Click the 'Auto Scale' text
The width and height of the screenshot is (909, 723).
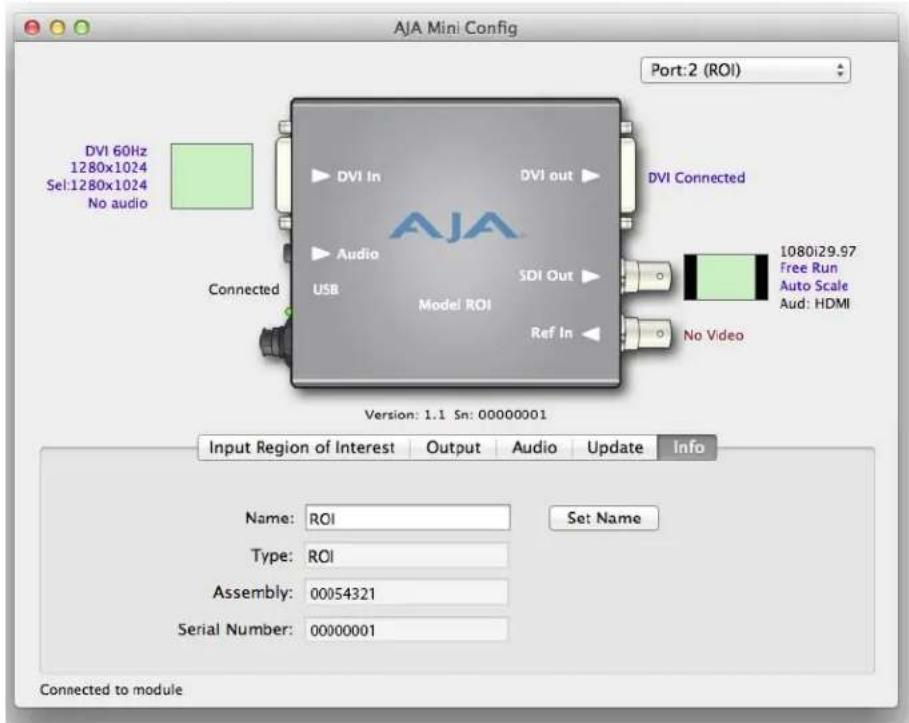coord(813,285)
